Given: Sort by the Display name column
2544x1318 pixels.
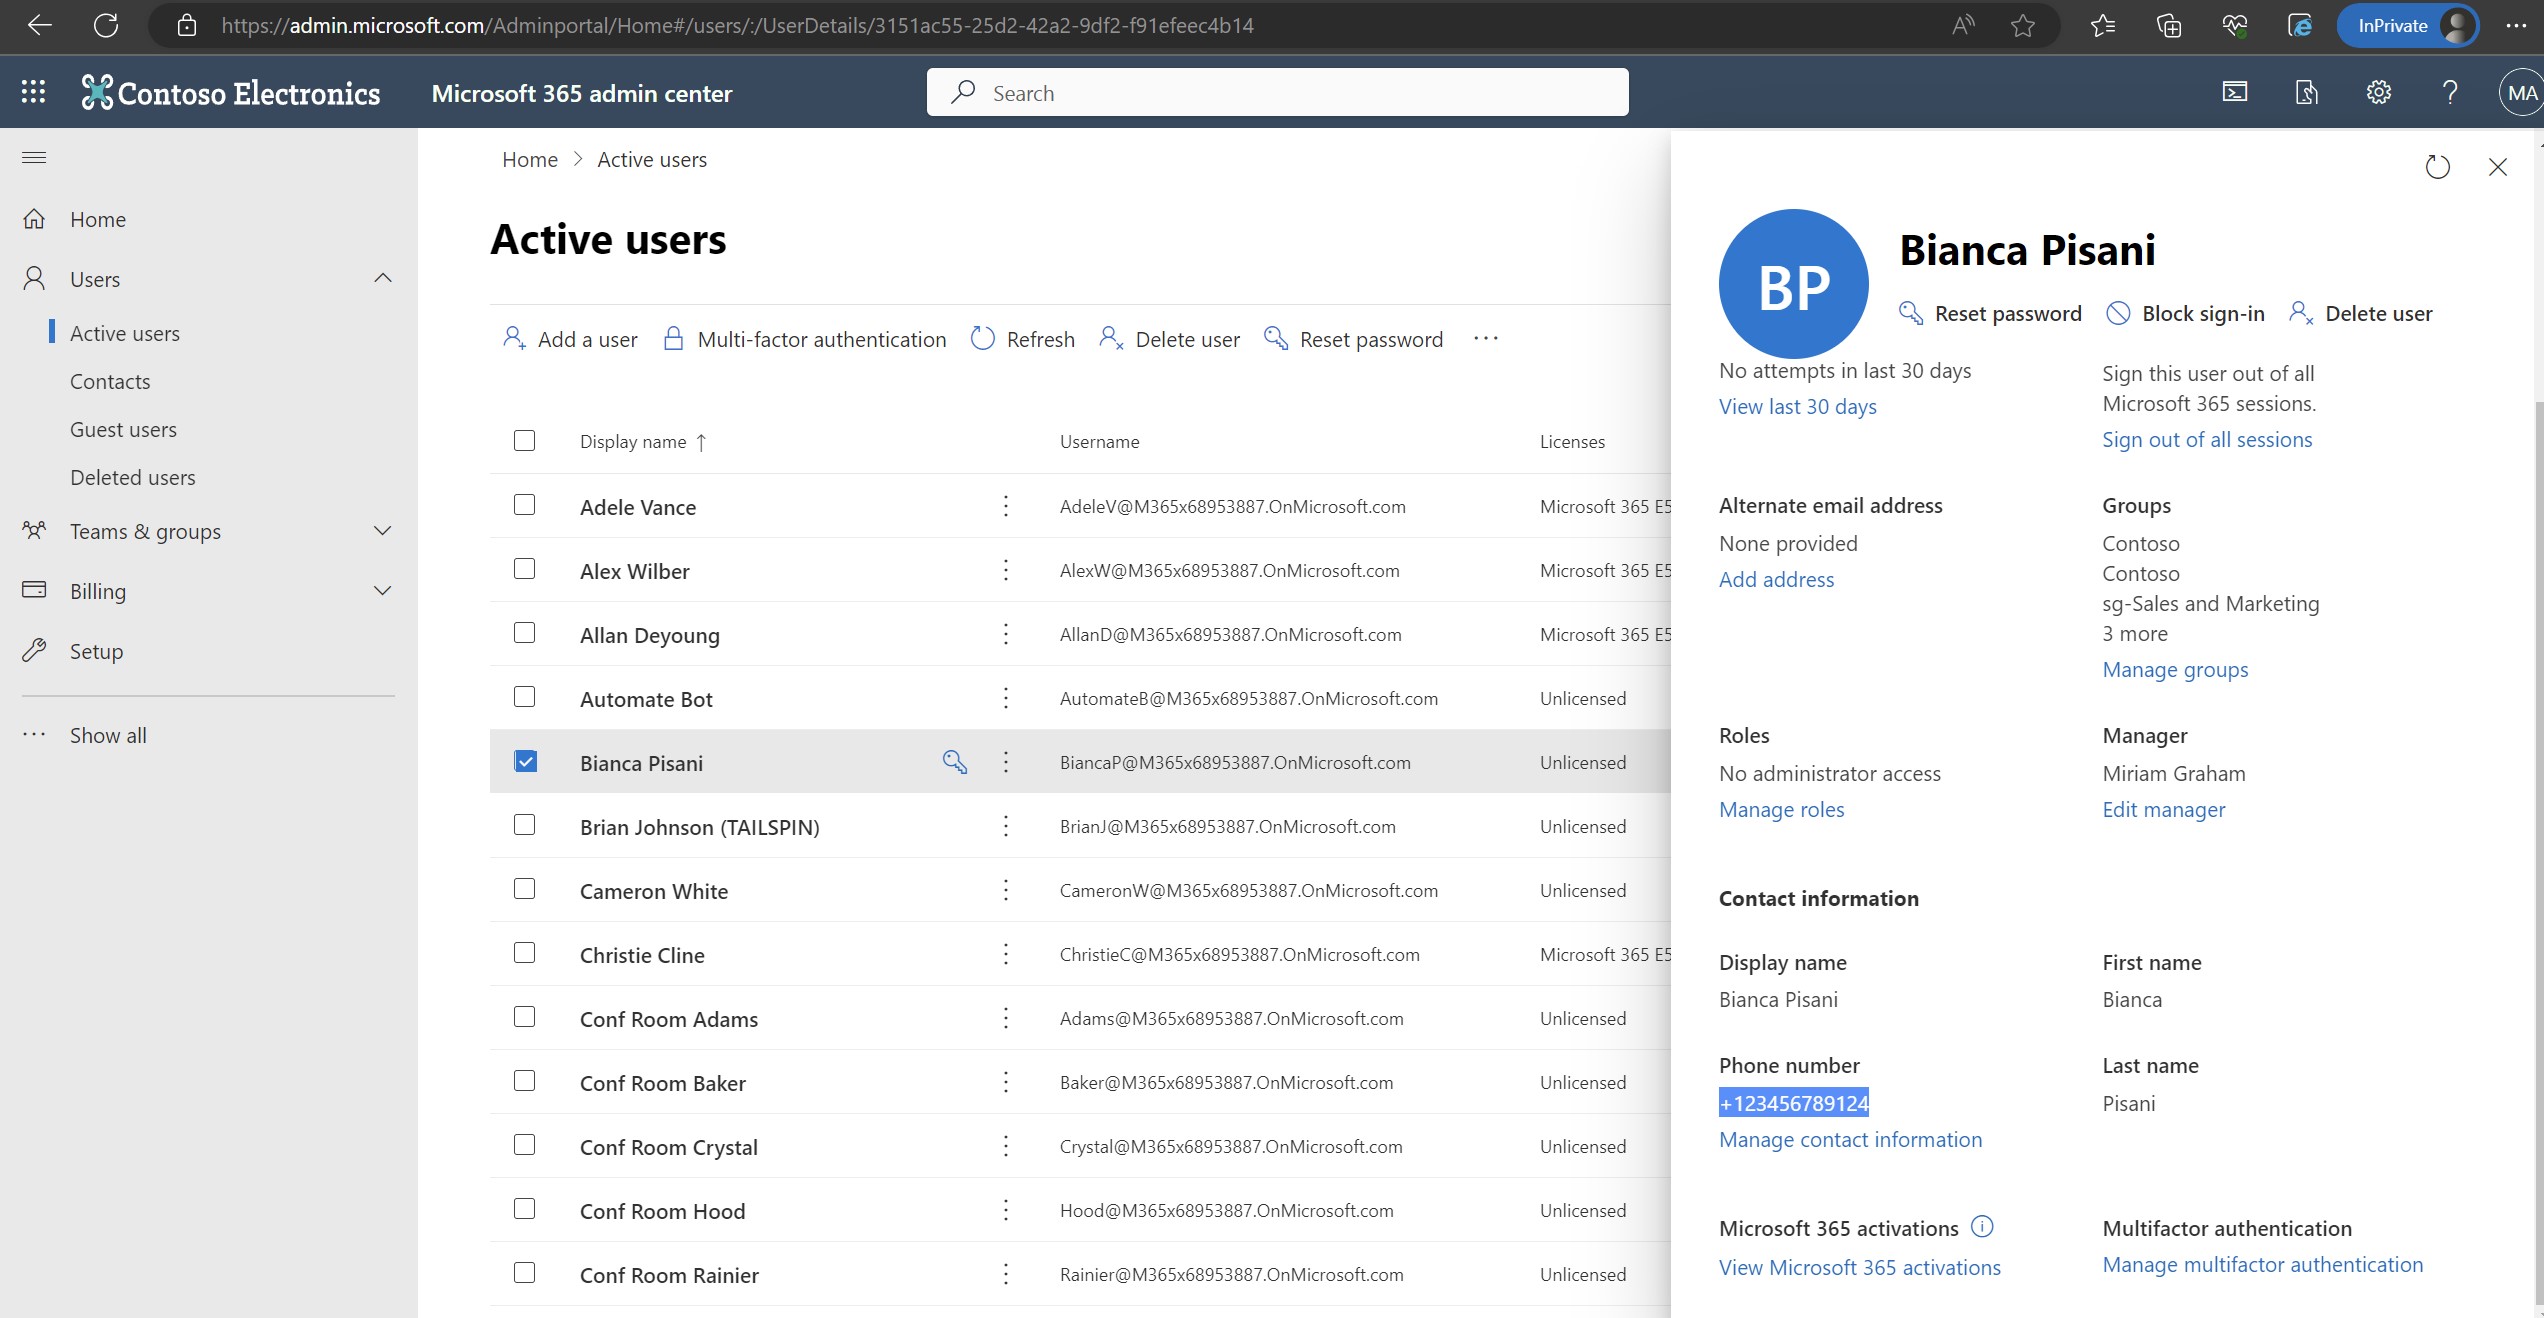Looking at the screenshot, I should pos(643,442).
